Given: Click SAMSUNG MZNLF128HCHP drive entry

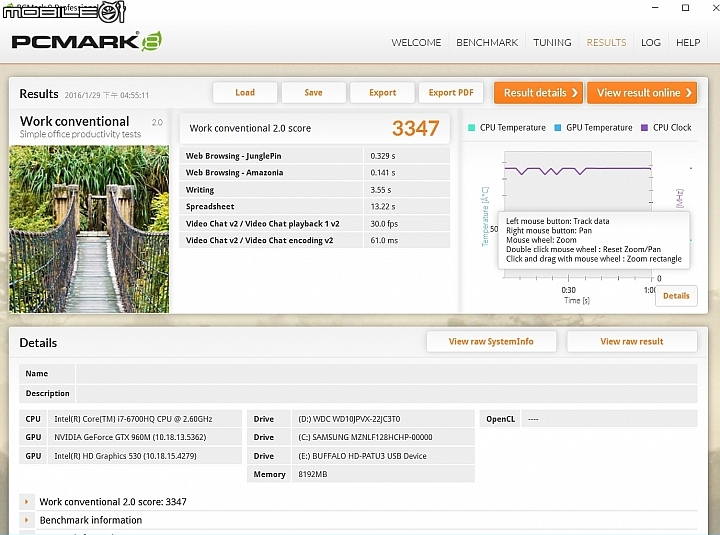Looking at the screenshot, I should click(x=365, y=437).
